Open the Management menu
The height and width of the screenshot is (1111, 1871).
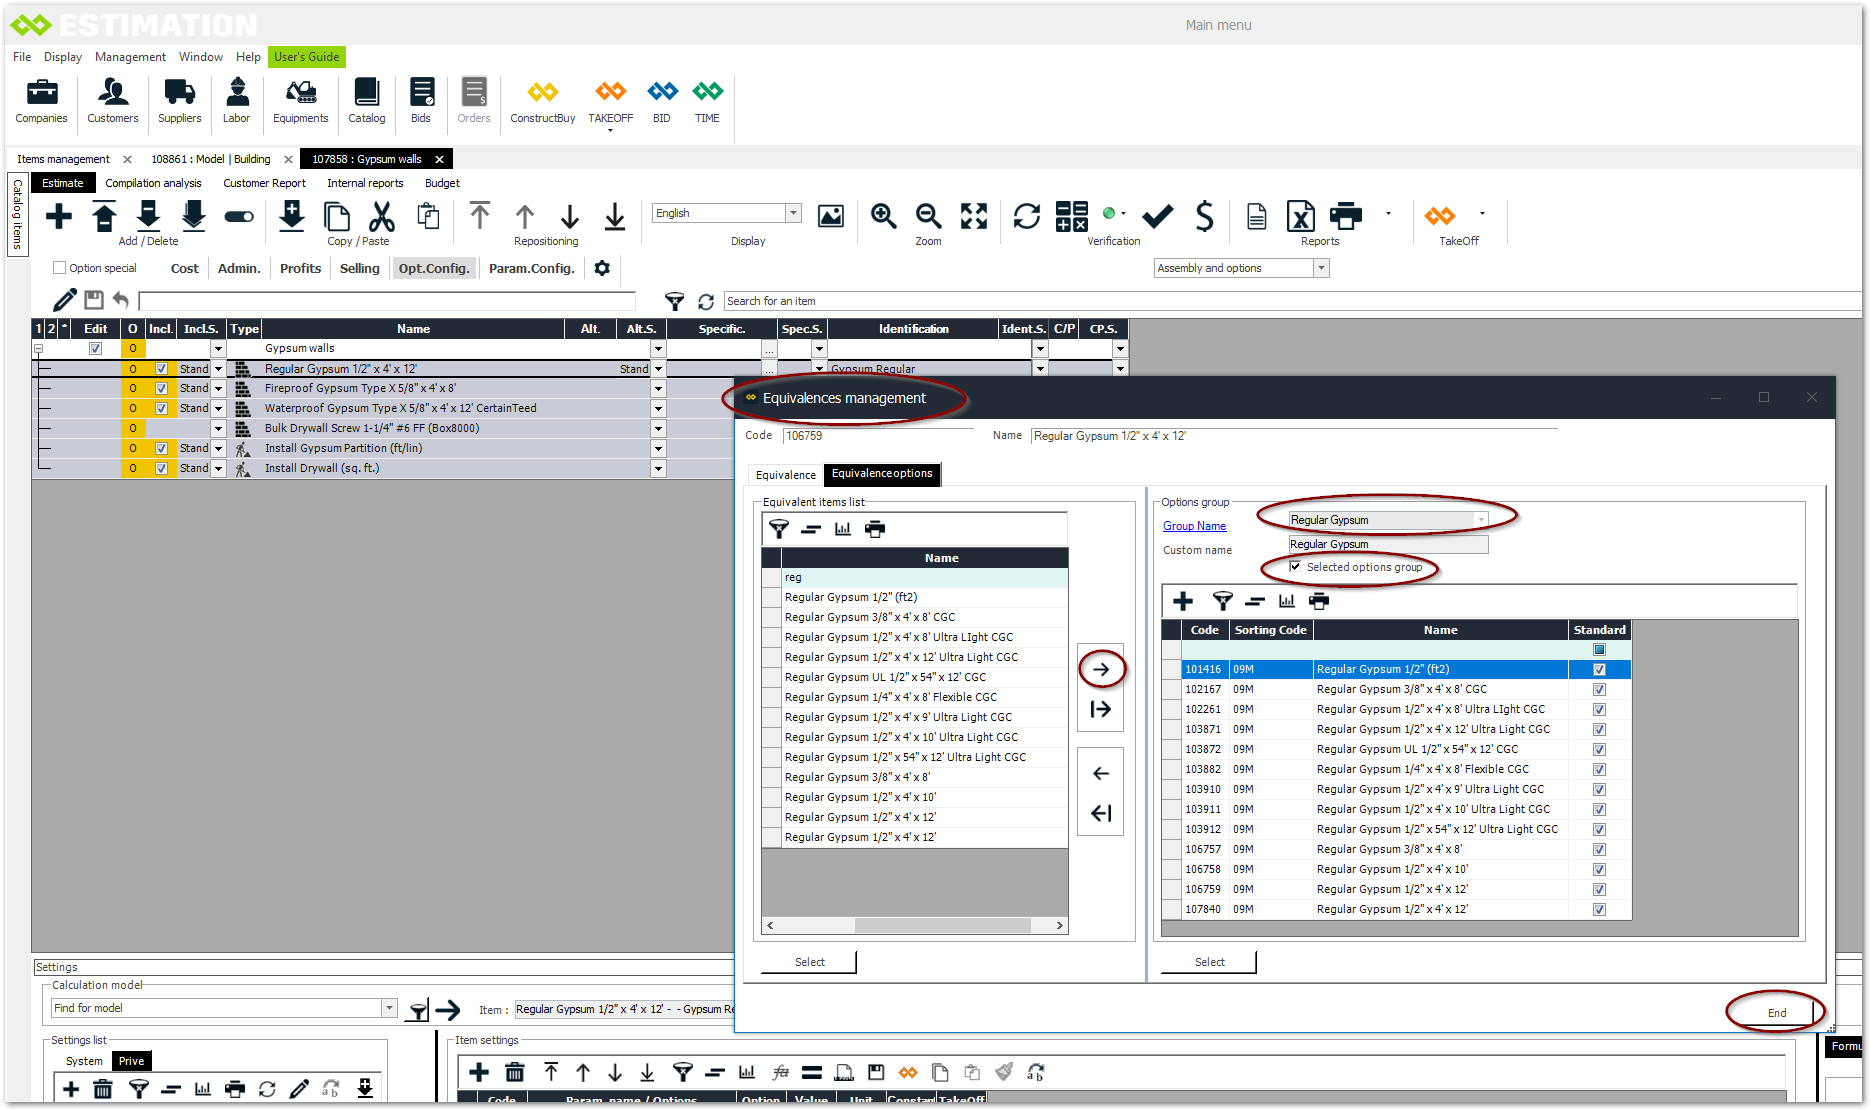pos(130,57)
